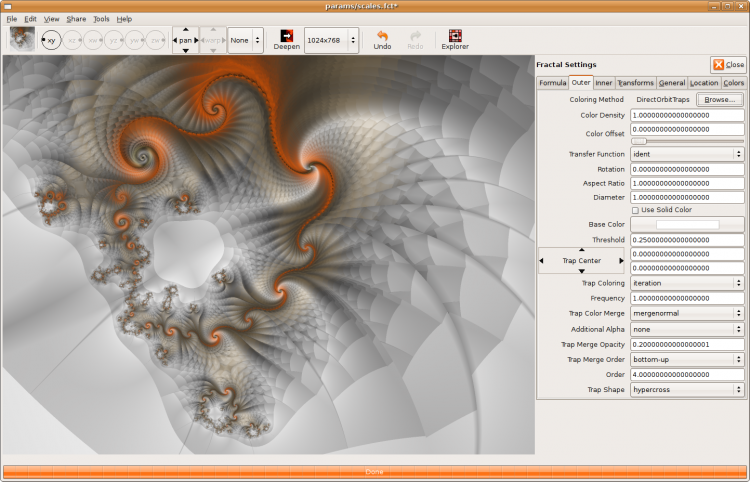Click Trap Center right arrow

pos(621,260)
